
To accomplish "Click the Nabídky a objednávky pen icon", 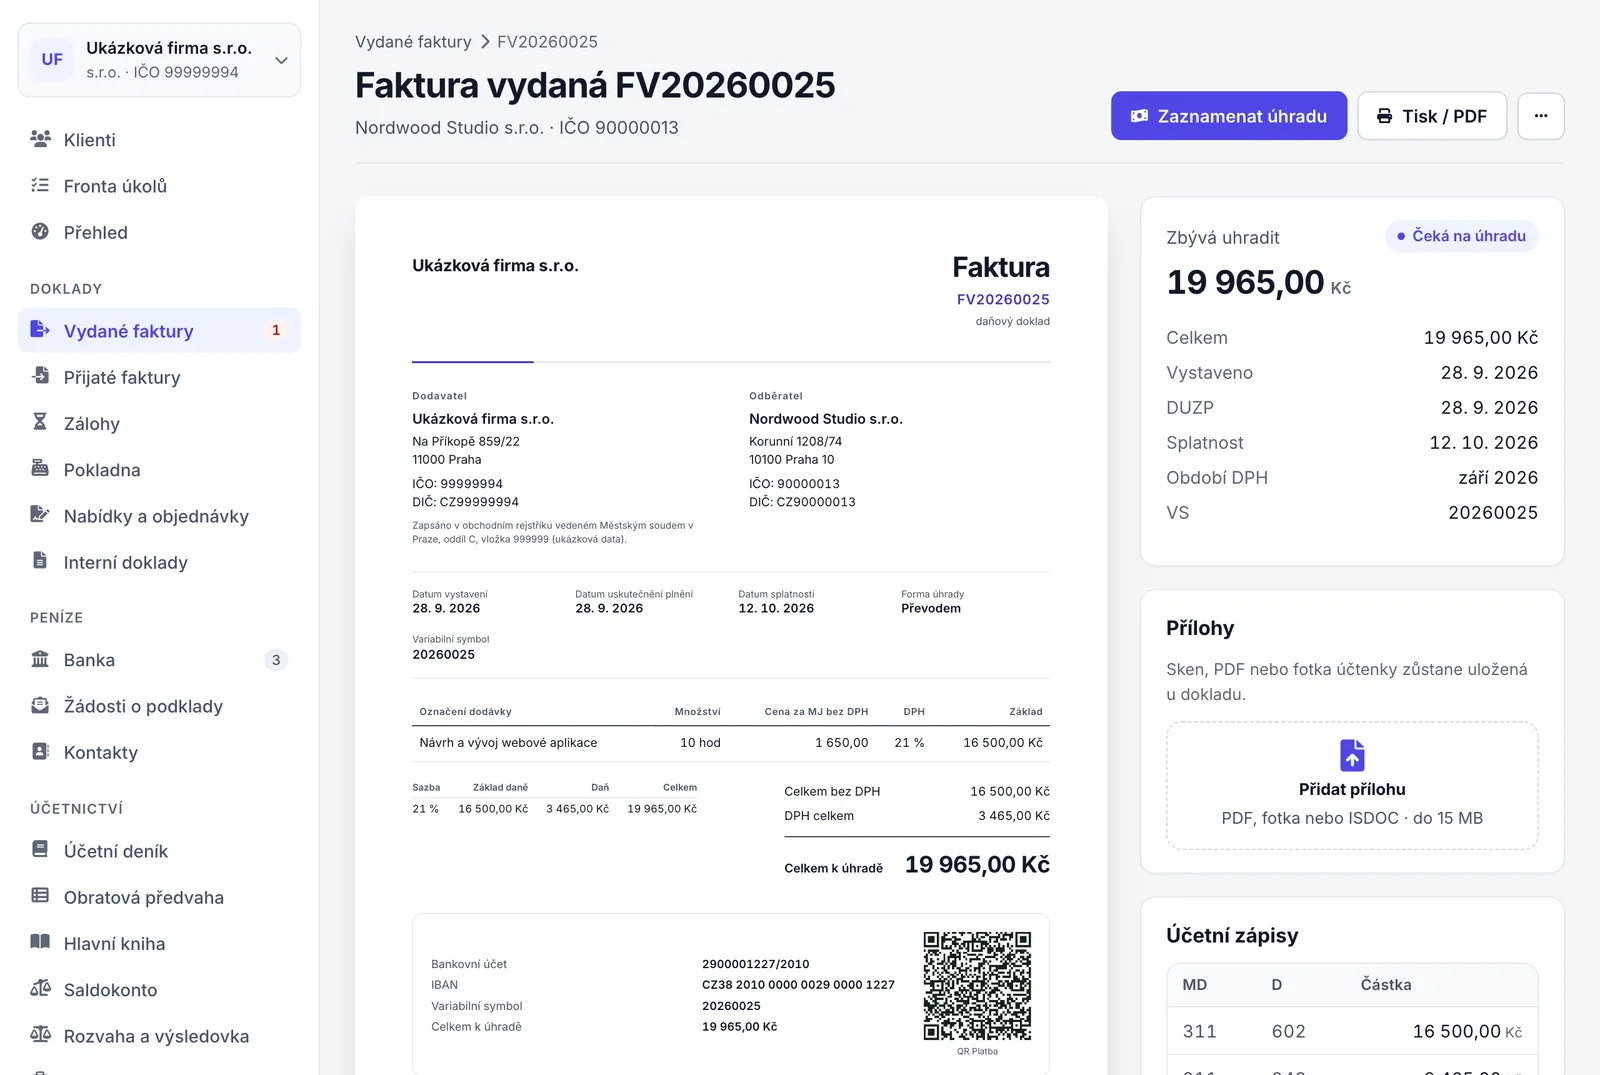I will [x=40, y=514].
